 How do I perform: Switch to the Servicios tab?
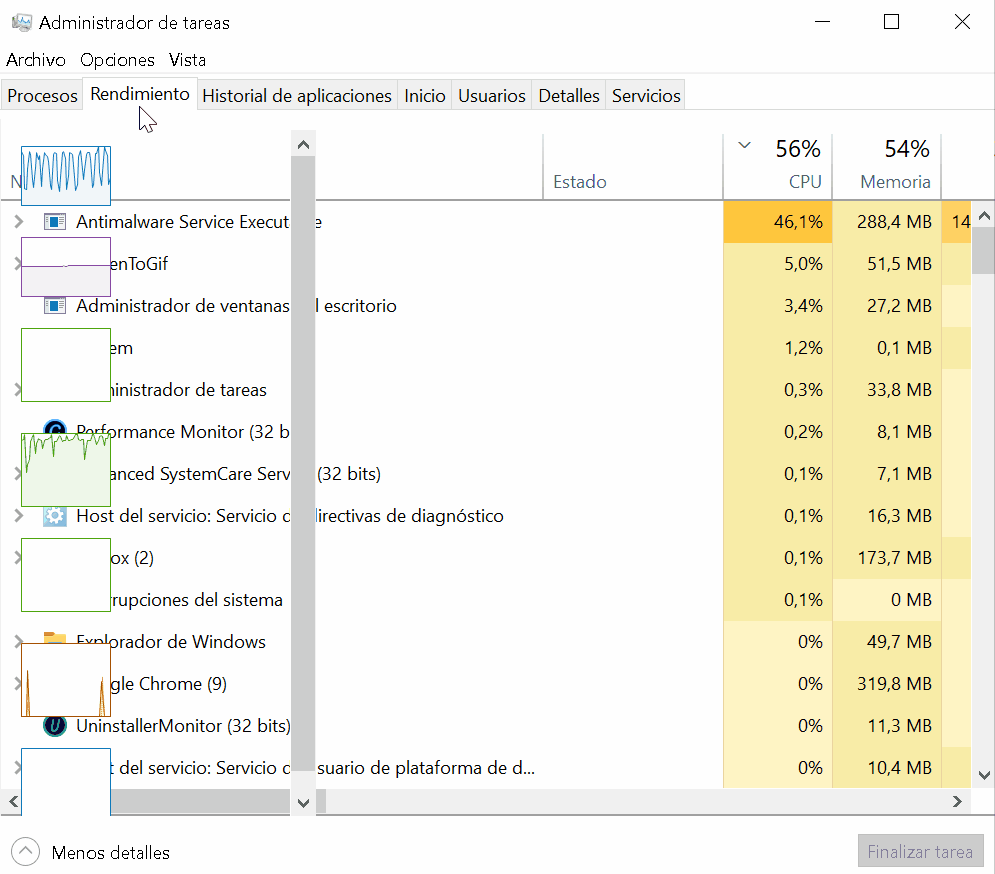pos(646,96)
